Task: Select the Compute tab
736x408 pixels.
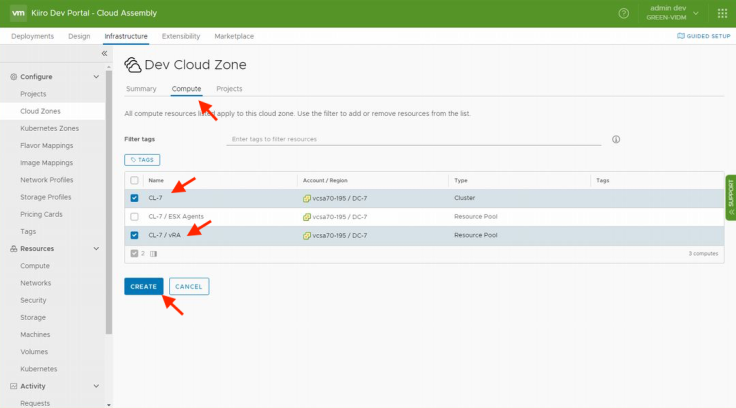Action: pyautogui.click(x=186, y=89)
